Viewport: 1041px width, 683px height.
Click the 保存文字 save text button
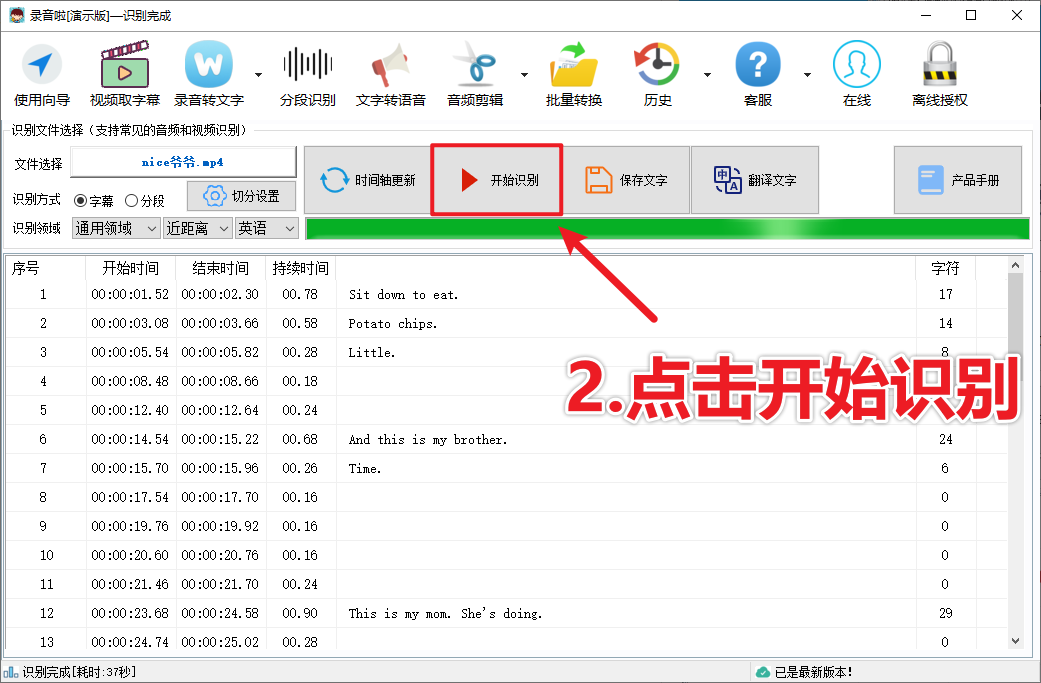coord(626,180)
